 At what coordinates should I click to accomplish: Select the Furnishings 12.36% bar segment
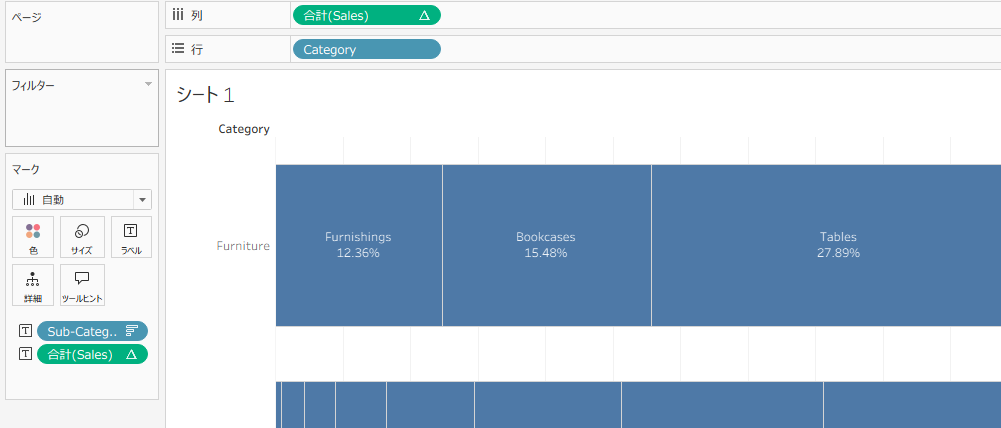point(359,245)
